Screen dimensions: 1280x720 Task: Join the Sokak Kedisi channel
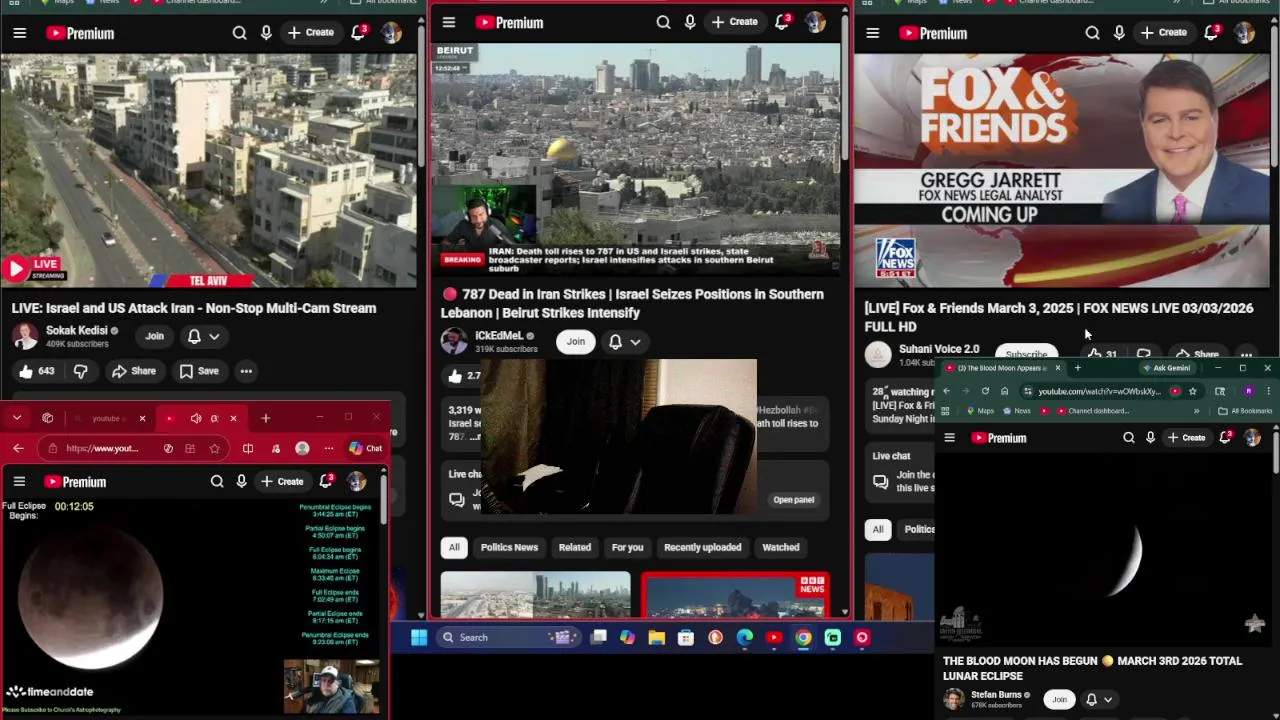(x=154, y=336)
